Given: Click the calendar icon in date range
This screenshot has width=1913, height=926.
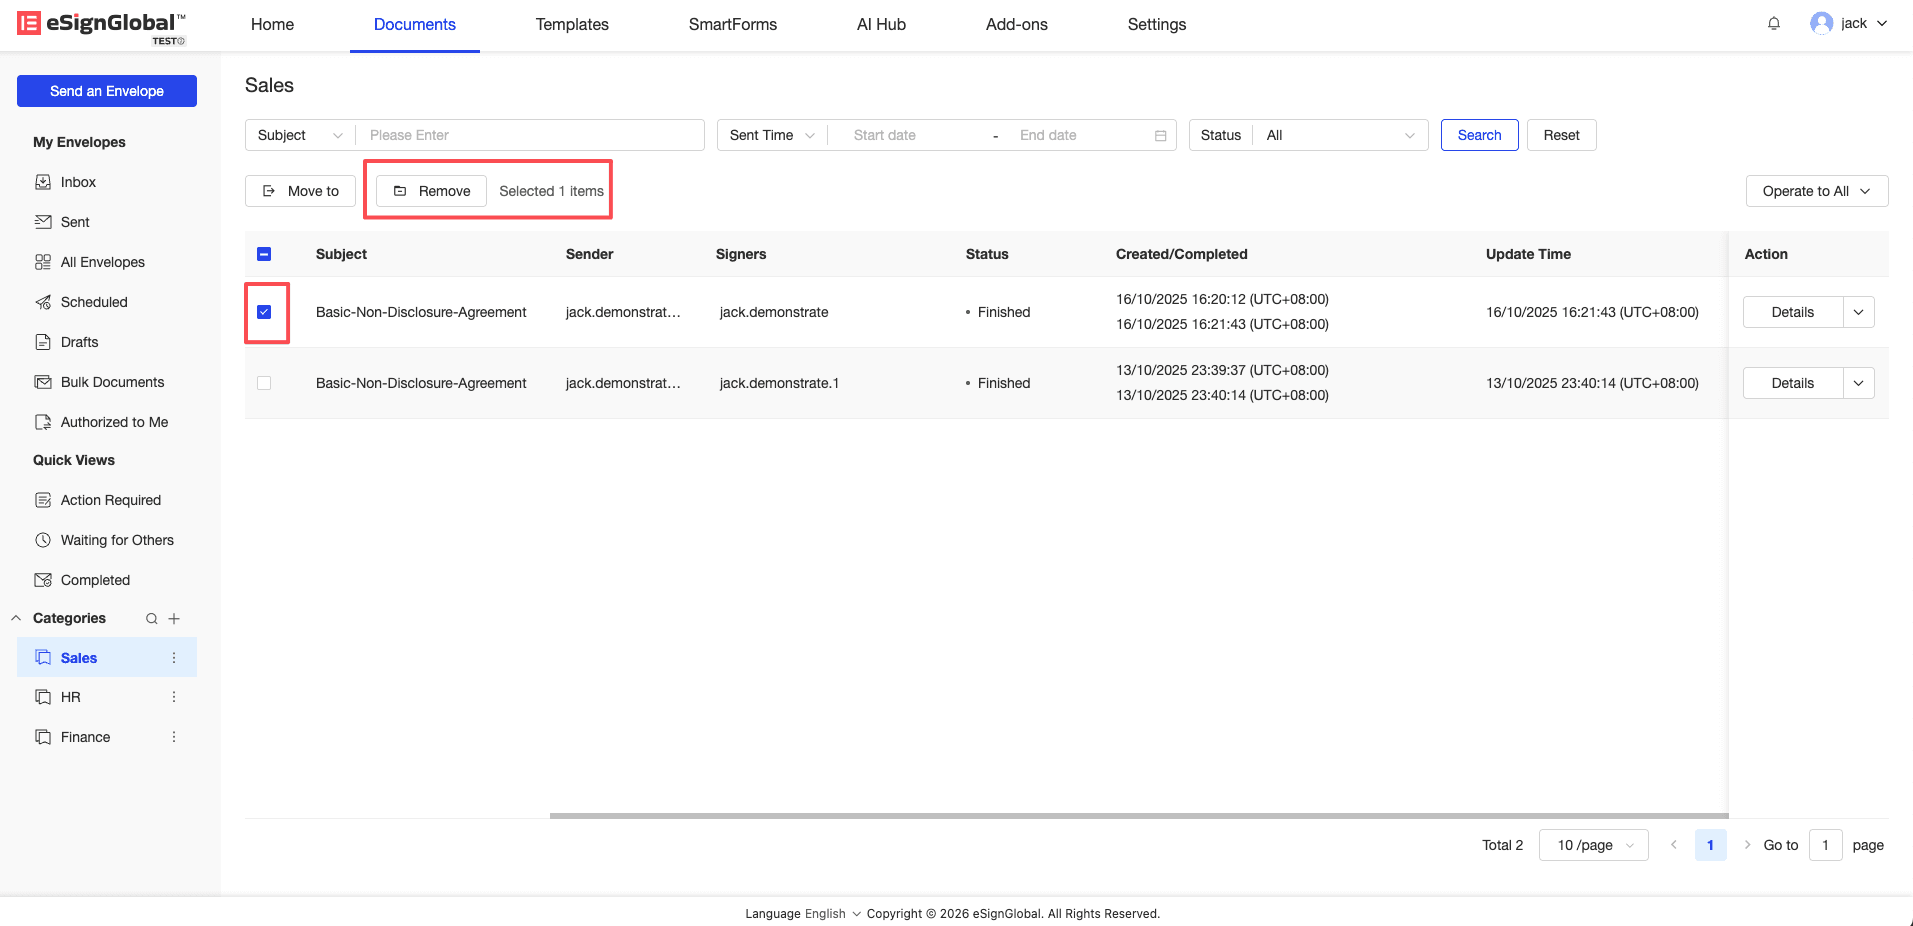Looking at the screenshot, I should pos(1160,136).
